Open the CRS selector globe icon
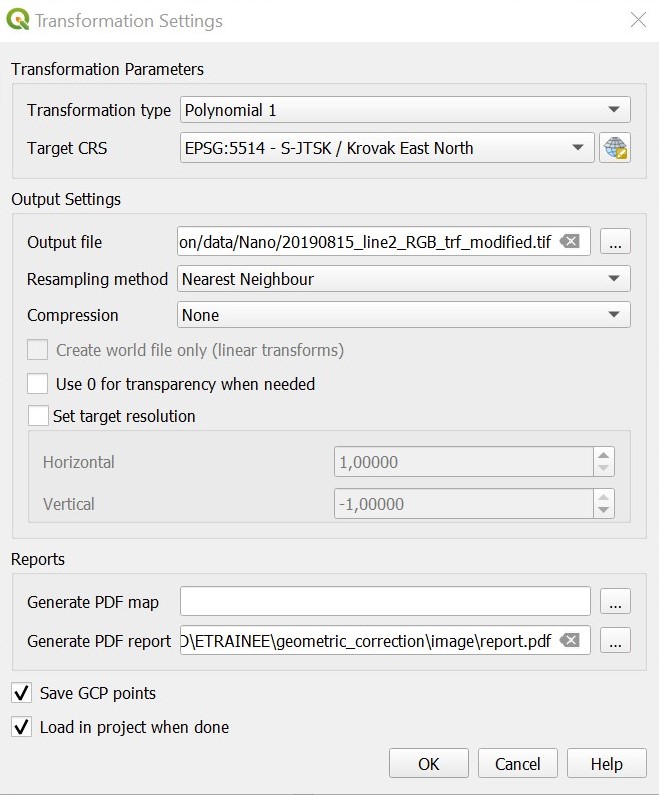Image resolution: width=659 pixels, height=795 pixels. 614,148
